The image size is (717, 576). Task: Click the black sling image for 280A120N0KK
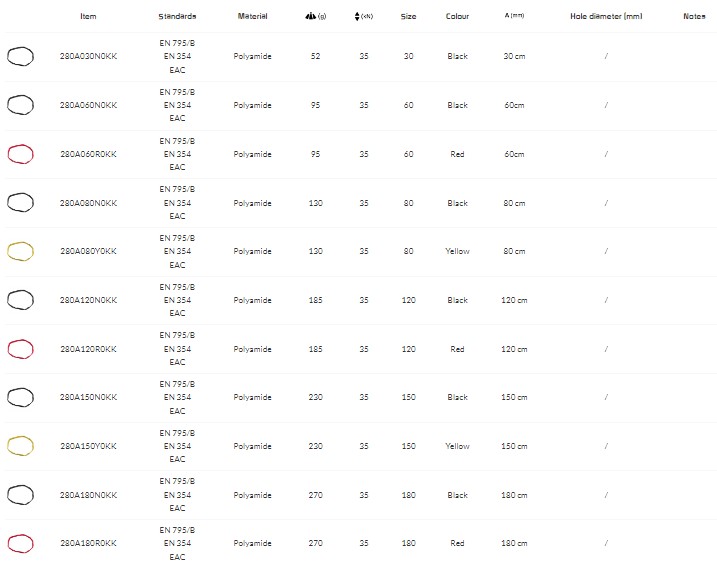[x=20, y=300]
